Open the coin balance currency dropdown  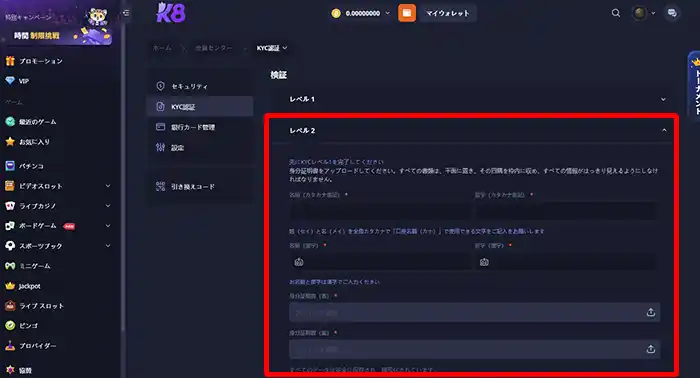tap(388, 13)
